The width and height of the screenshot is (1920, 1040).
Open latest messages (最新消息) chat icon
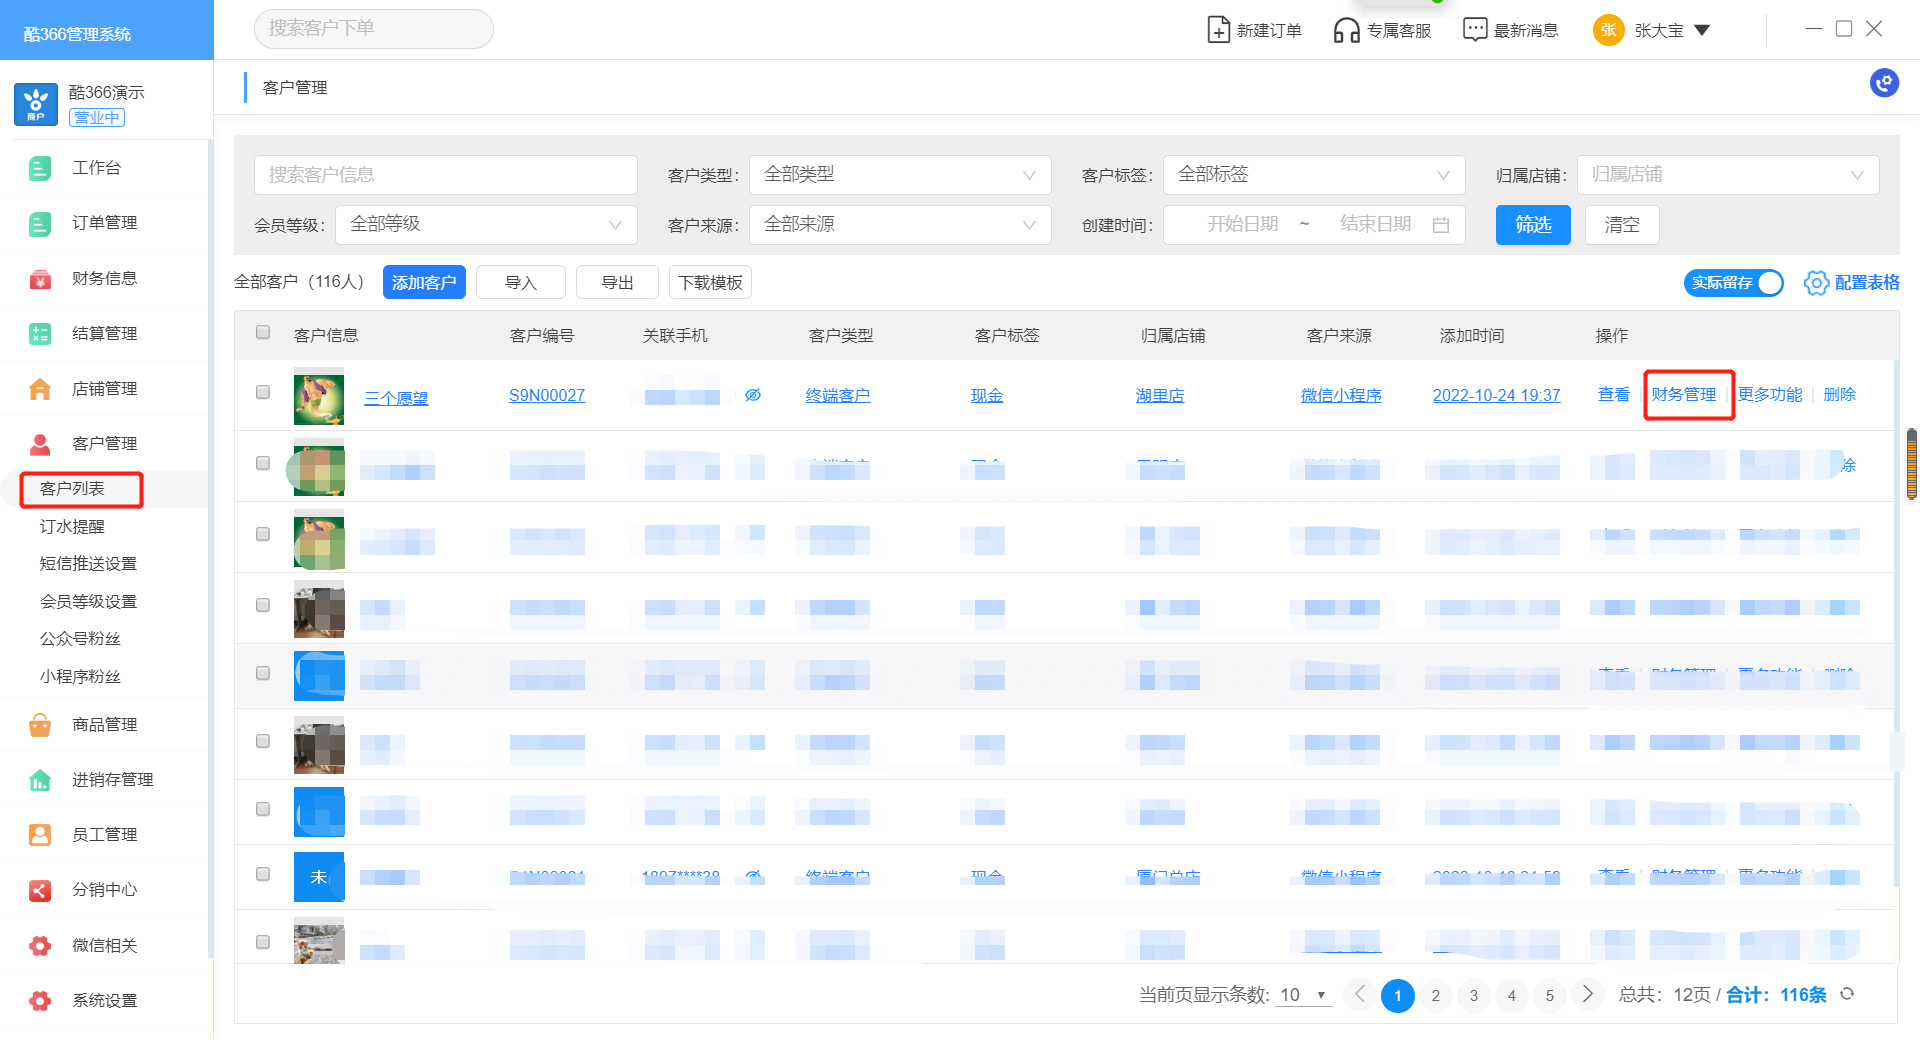(1475, 30)
